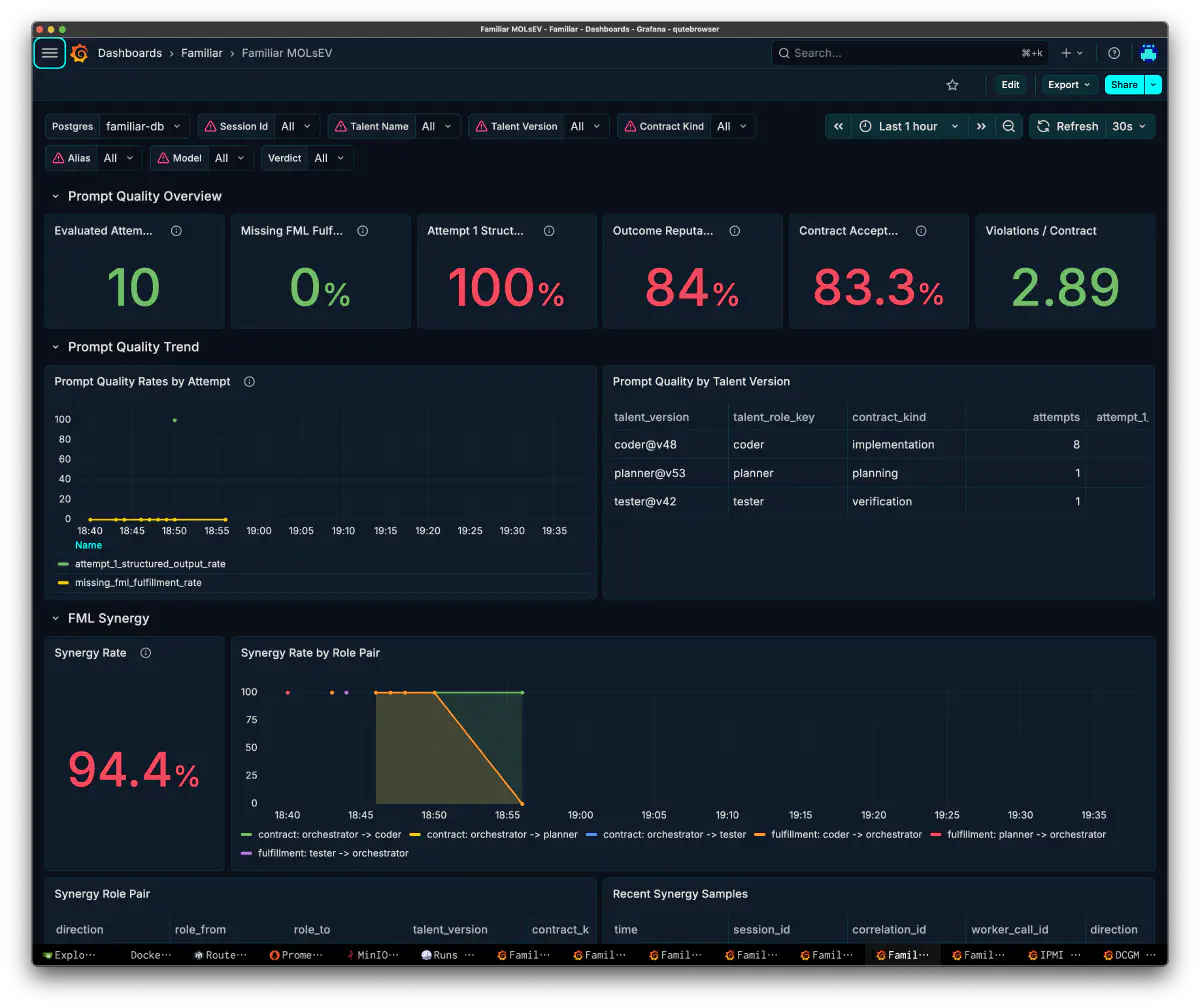
Task: Click the Grafana logo icon
Action: tap(80, 53)
